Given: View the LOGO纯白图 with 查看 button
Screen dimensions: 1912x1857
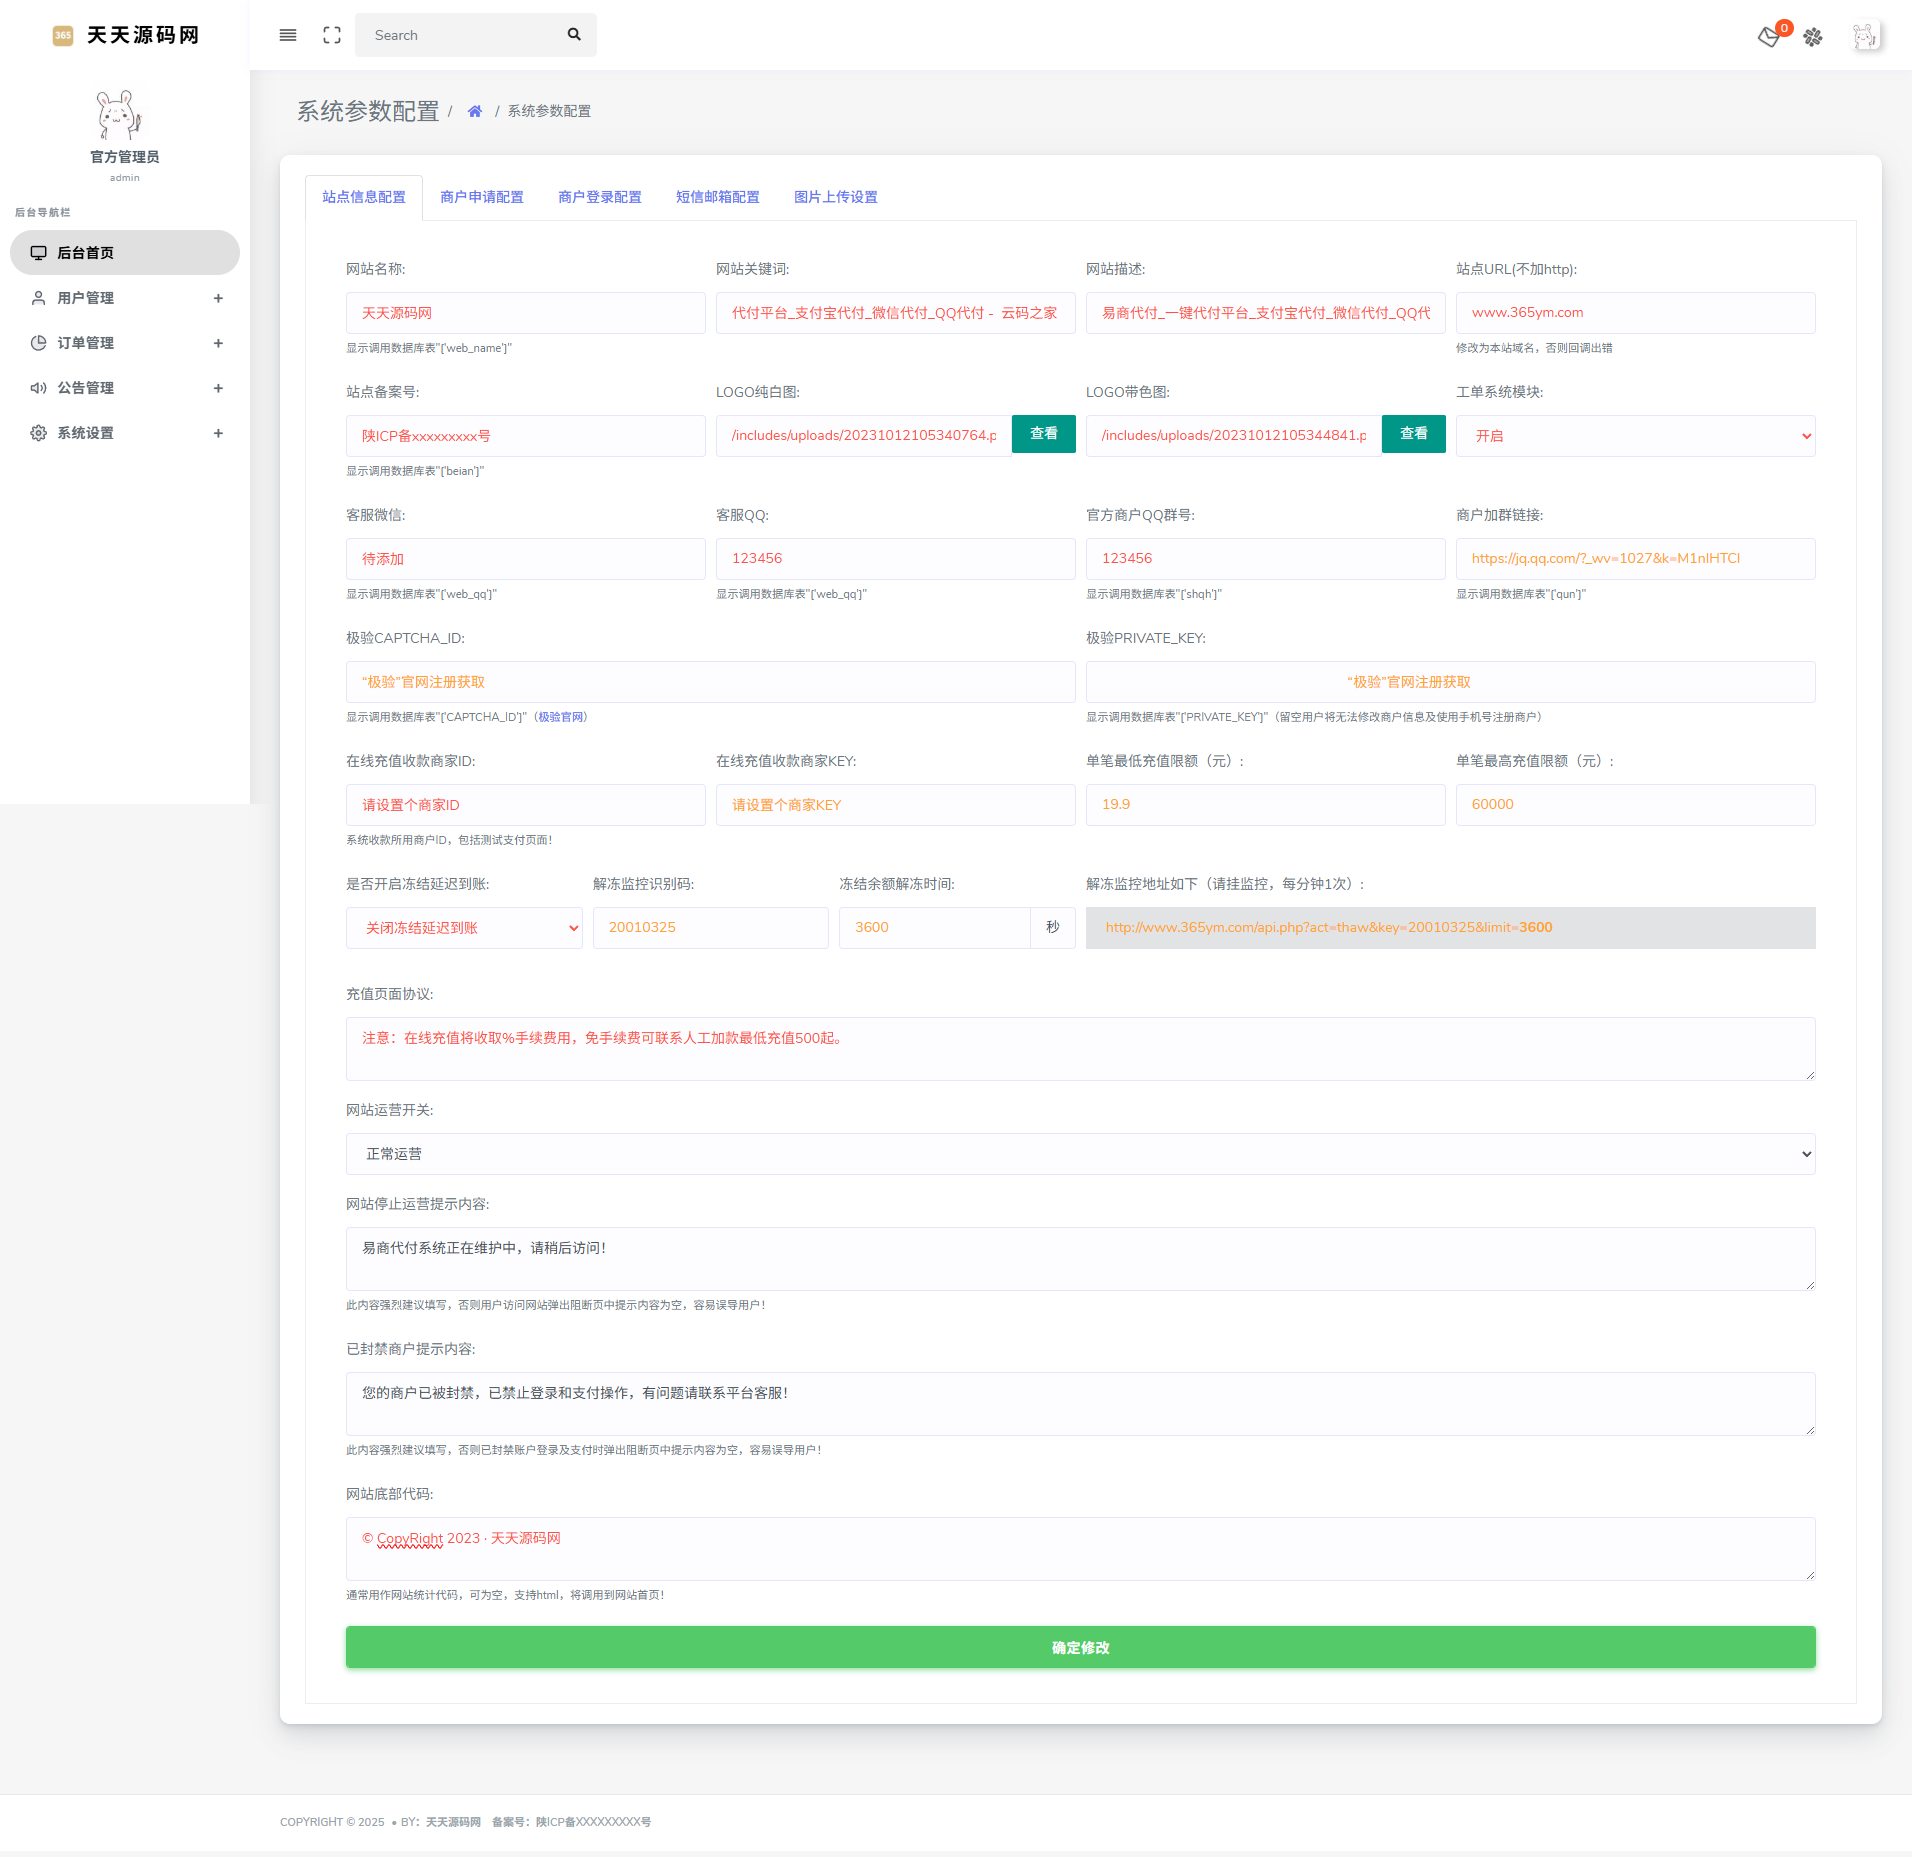Looking at the screenshot, I should tap(1043, 434).
